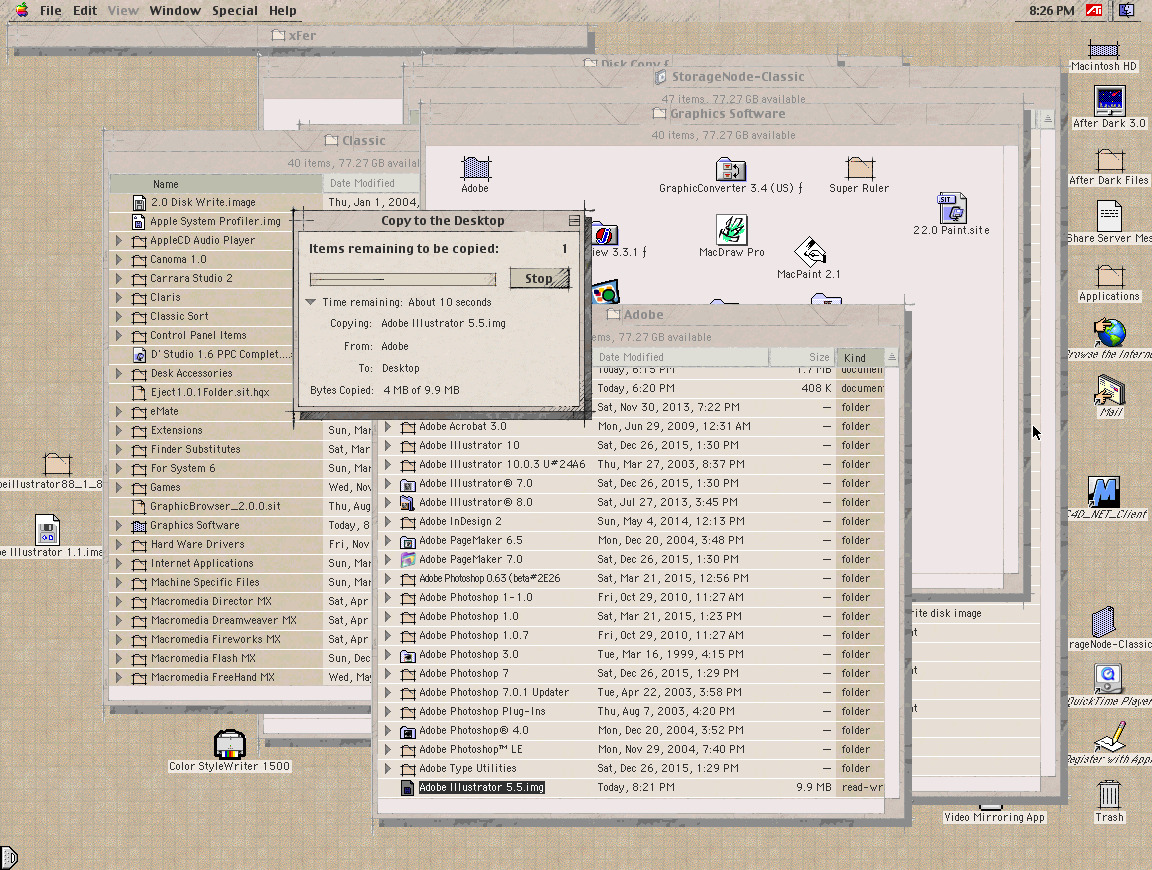Select the Applications folder on desktop
1152x870 pixels.
[x=1109, y=276]
